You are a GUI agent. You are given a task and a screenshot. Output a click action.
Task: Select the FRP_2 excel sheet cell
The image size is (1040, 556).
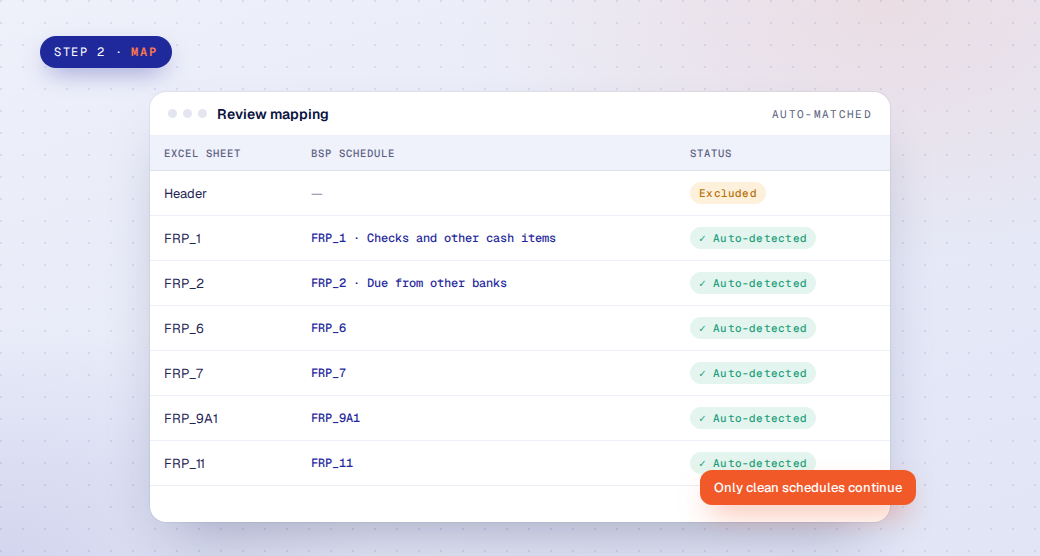click(184, 283)
